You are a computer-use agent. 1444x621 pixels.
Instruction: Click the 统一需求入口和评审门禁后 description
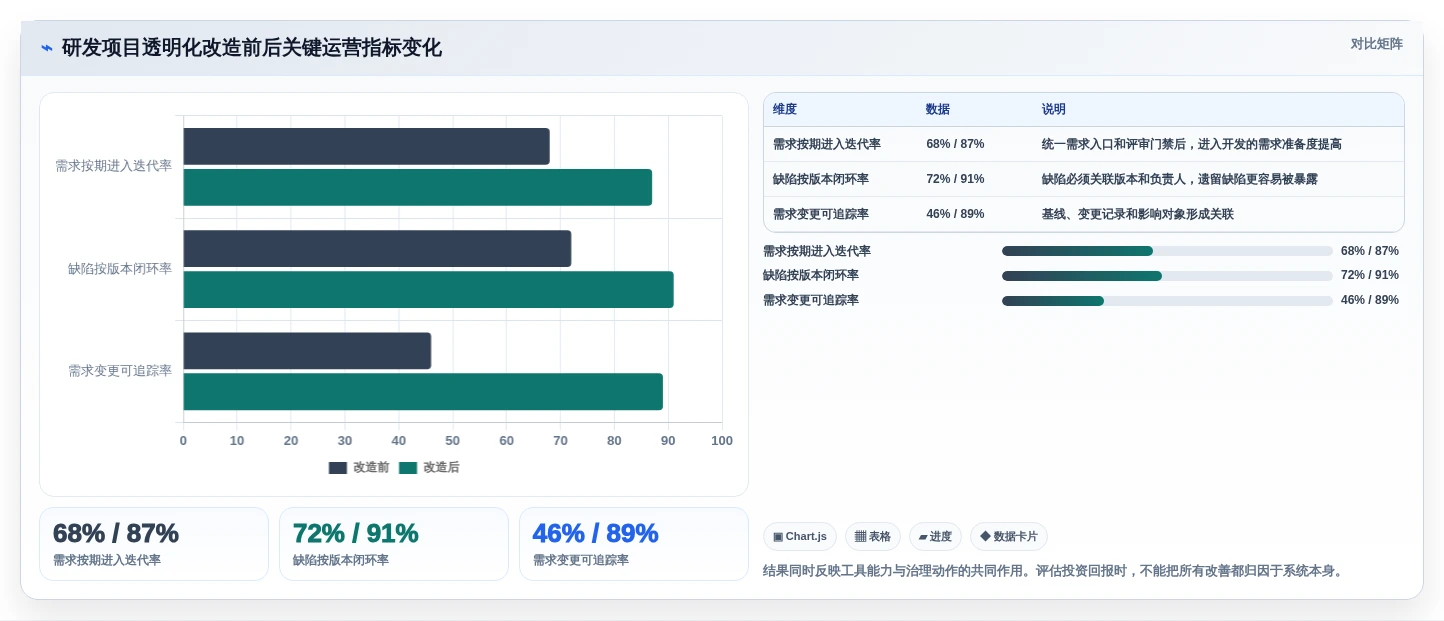[x=1192, y=144]
